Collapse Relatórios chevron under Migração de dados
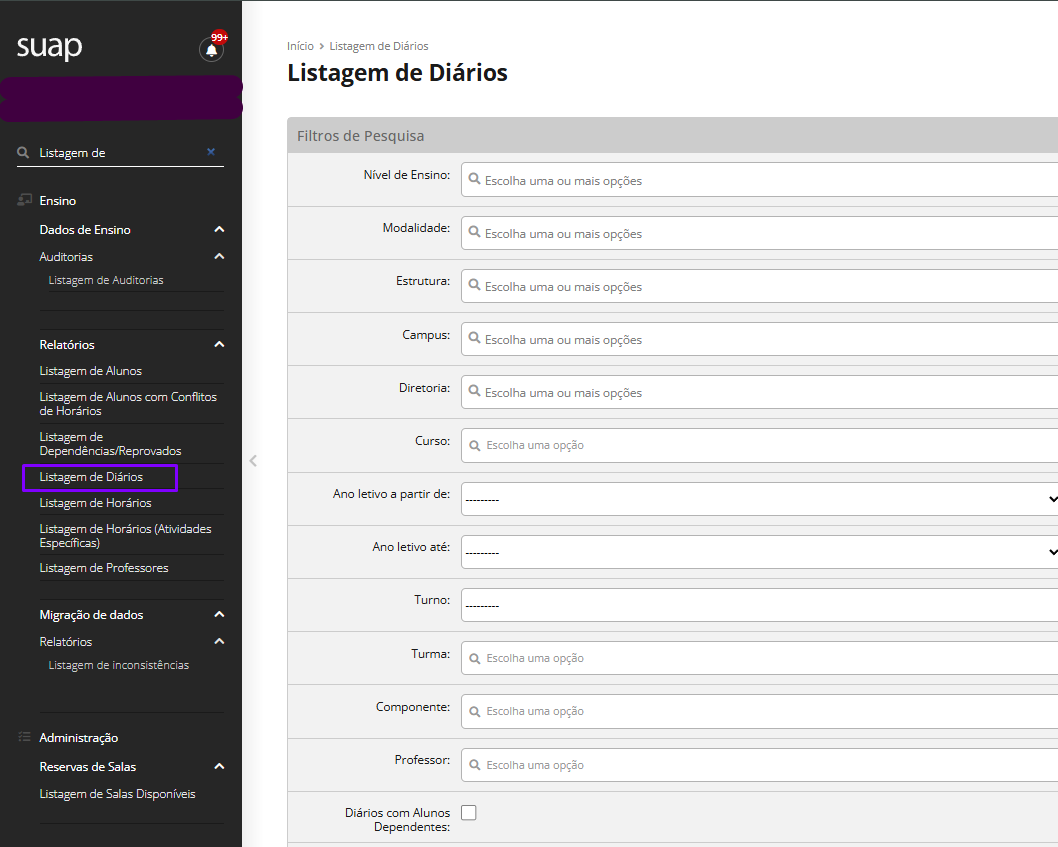 click(x=219, y=641)
